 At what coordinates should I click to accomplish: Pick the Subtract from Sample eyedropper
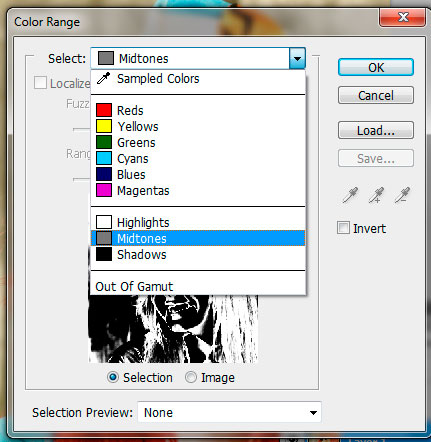[402, 195]
